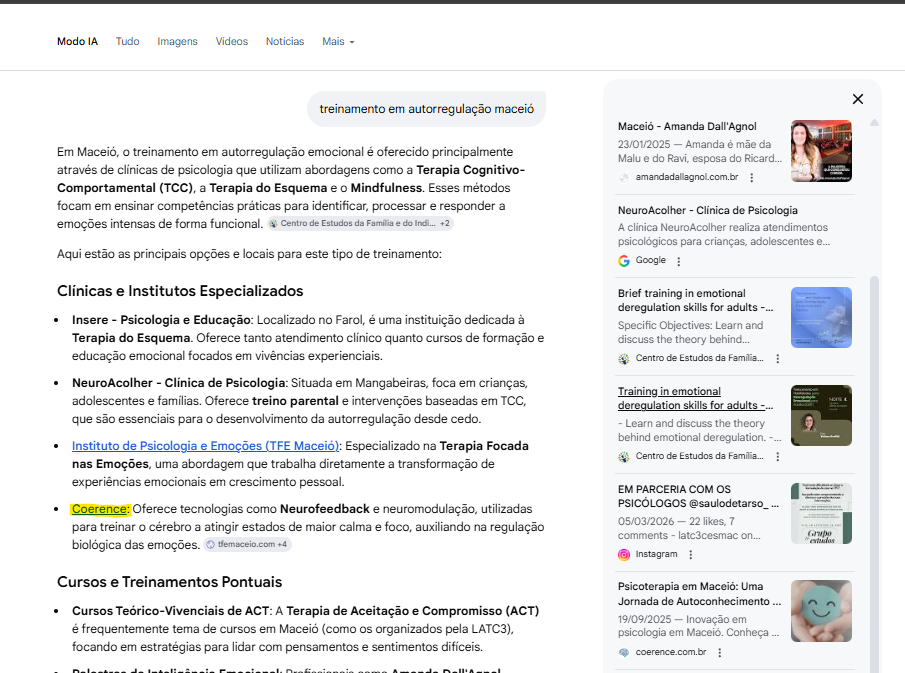Open the Vídeos tab
Image resolution: width=905 pixels, height=673 pixels.
[x=231, y=42]
